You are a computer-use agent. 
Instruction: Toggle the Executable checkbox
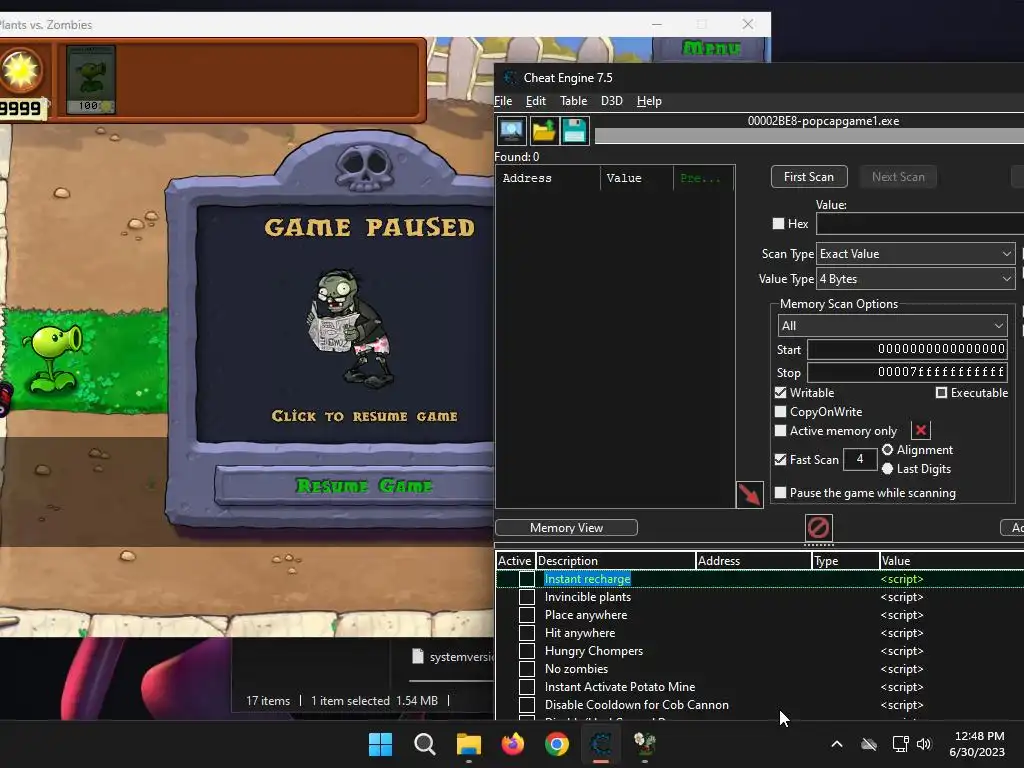tap(941, 392)
